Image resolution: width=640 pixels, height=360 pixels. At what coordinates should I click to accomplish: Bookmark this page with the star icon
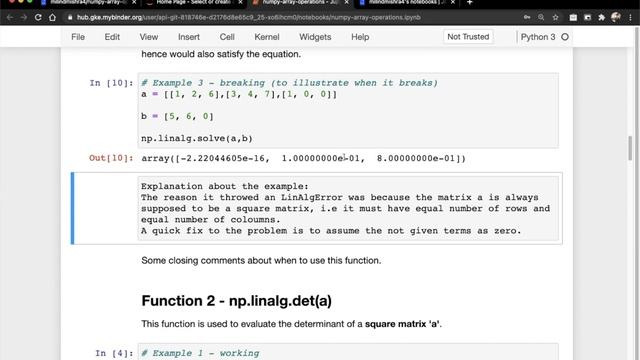pos(555,18)
